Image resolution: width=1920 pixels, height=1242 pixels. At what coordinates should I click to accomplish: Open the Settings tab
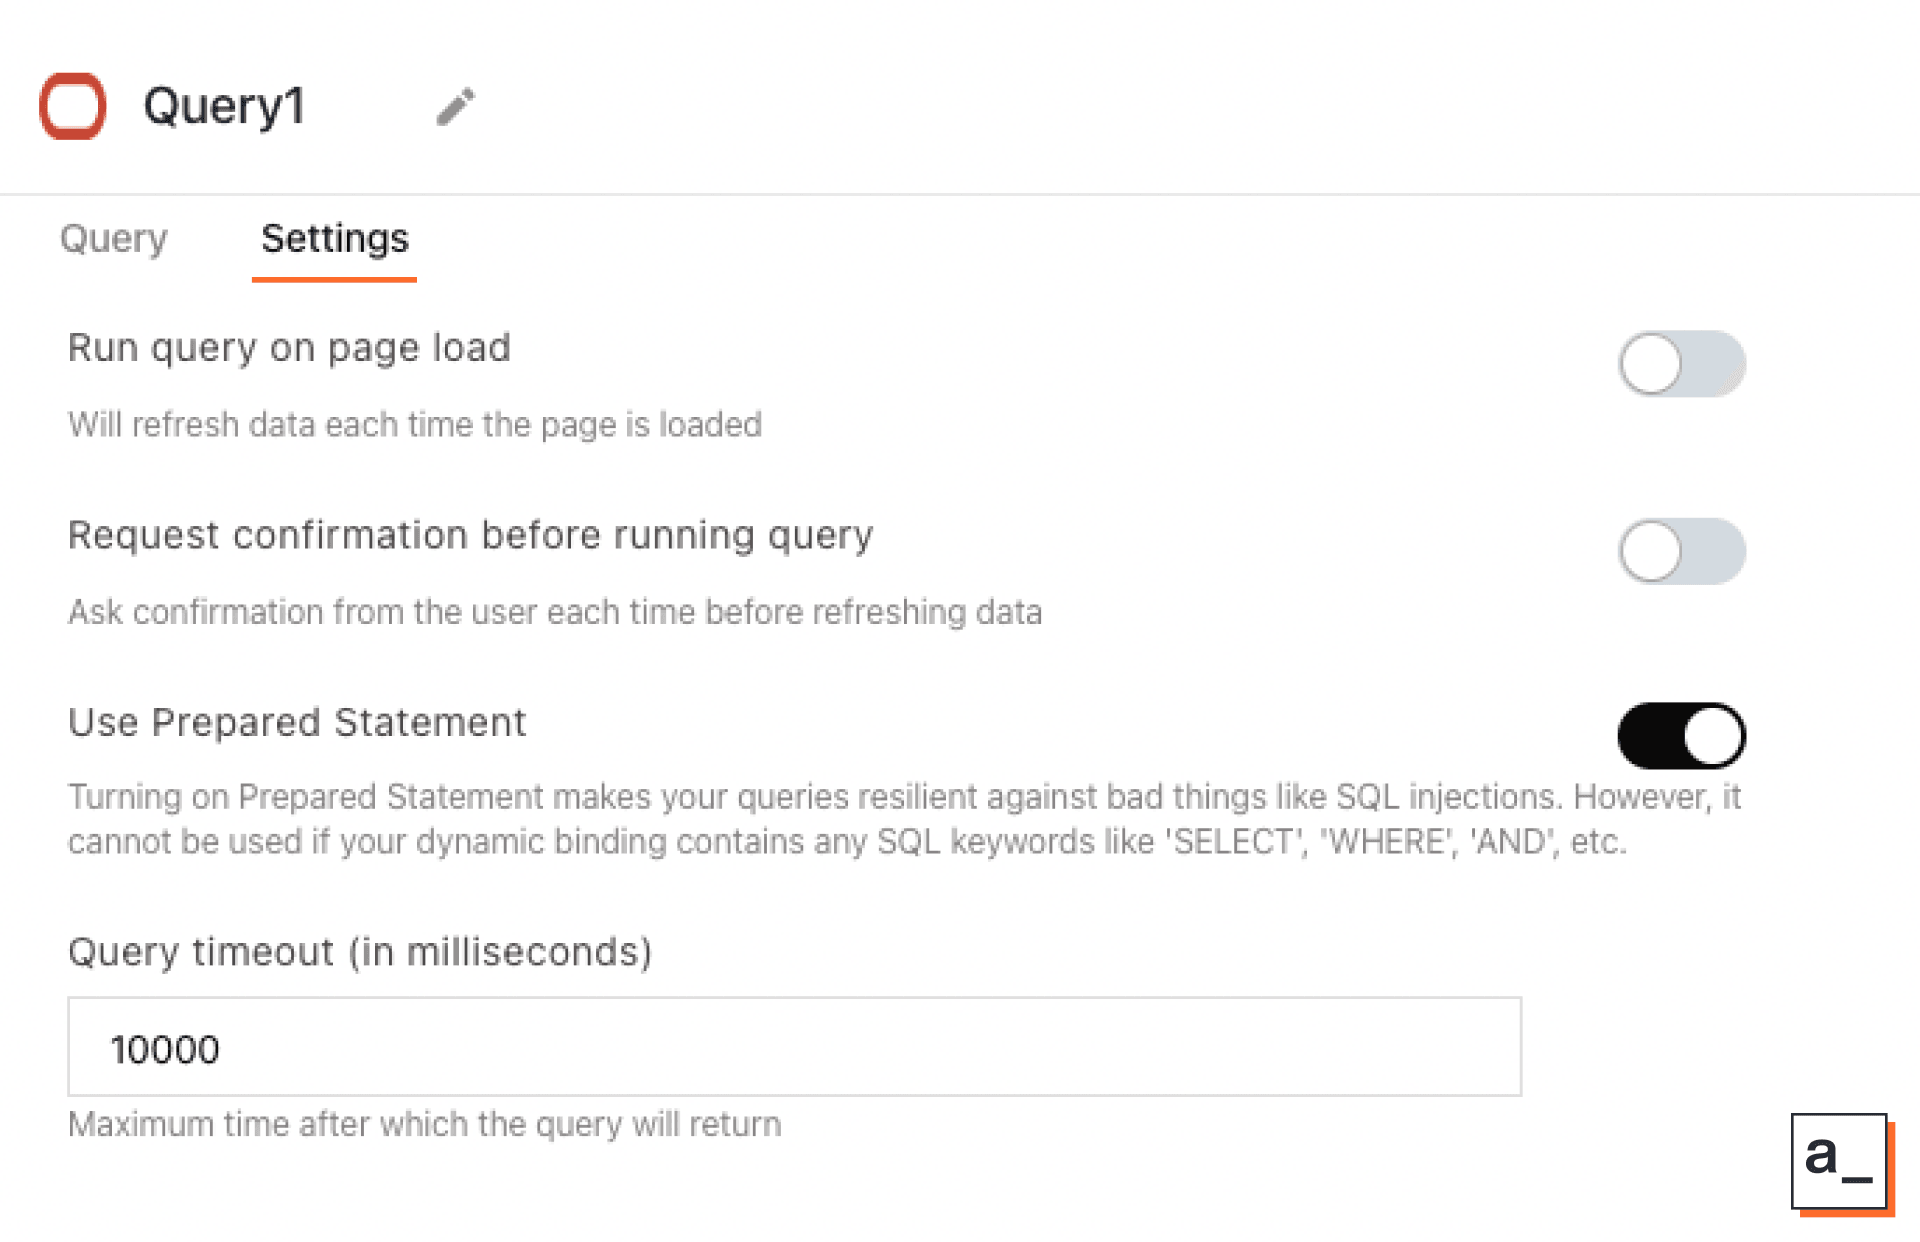point(334,239)
